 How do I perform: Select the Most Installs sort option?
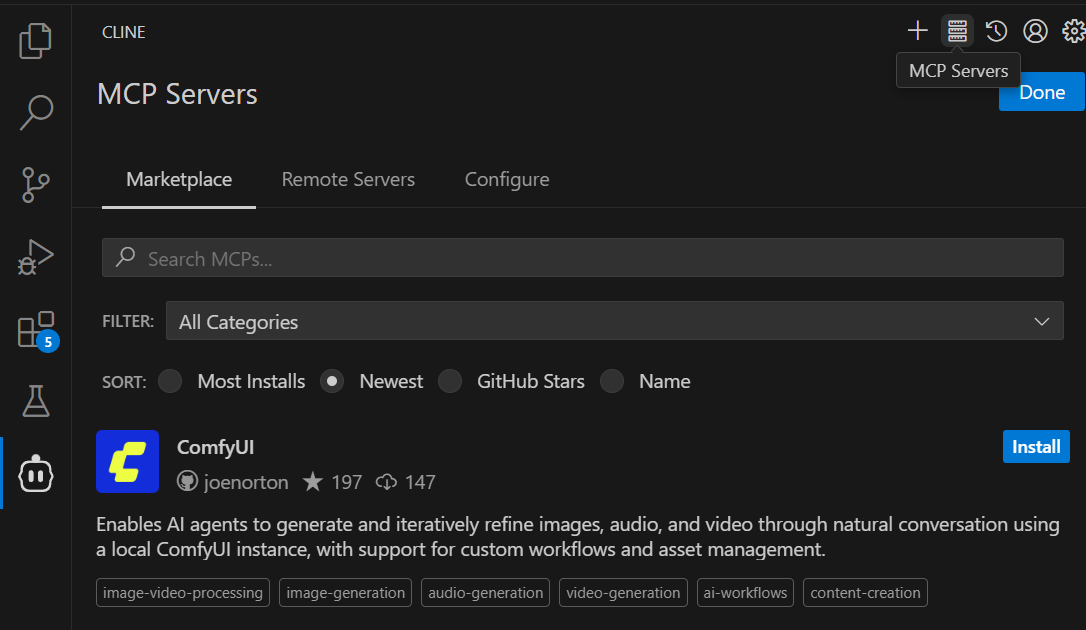(x=170, y=381)
